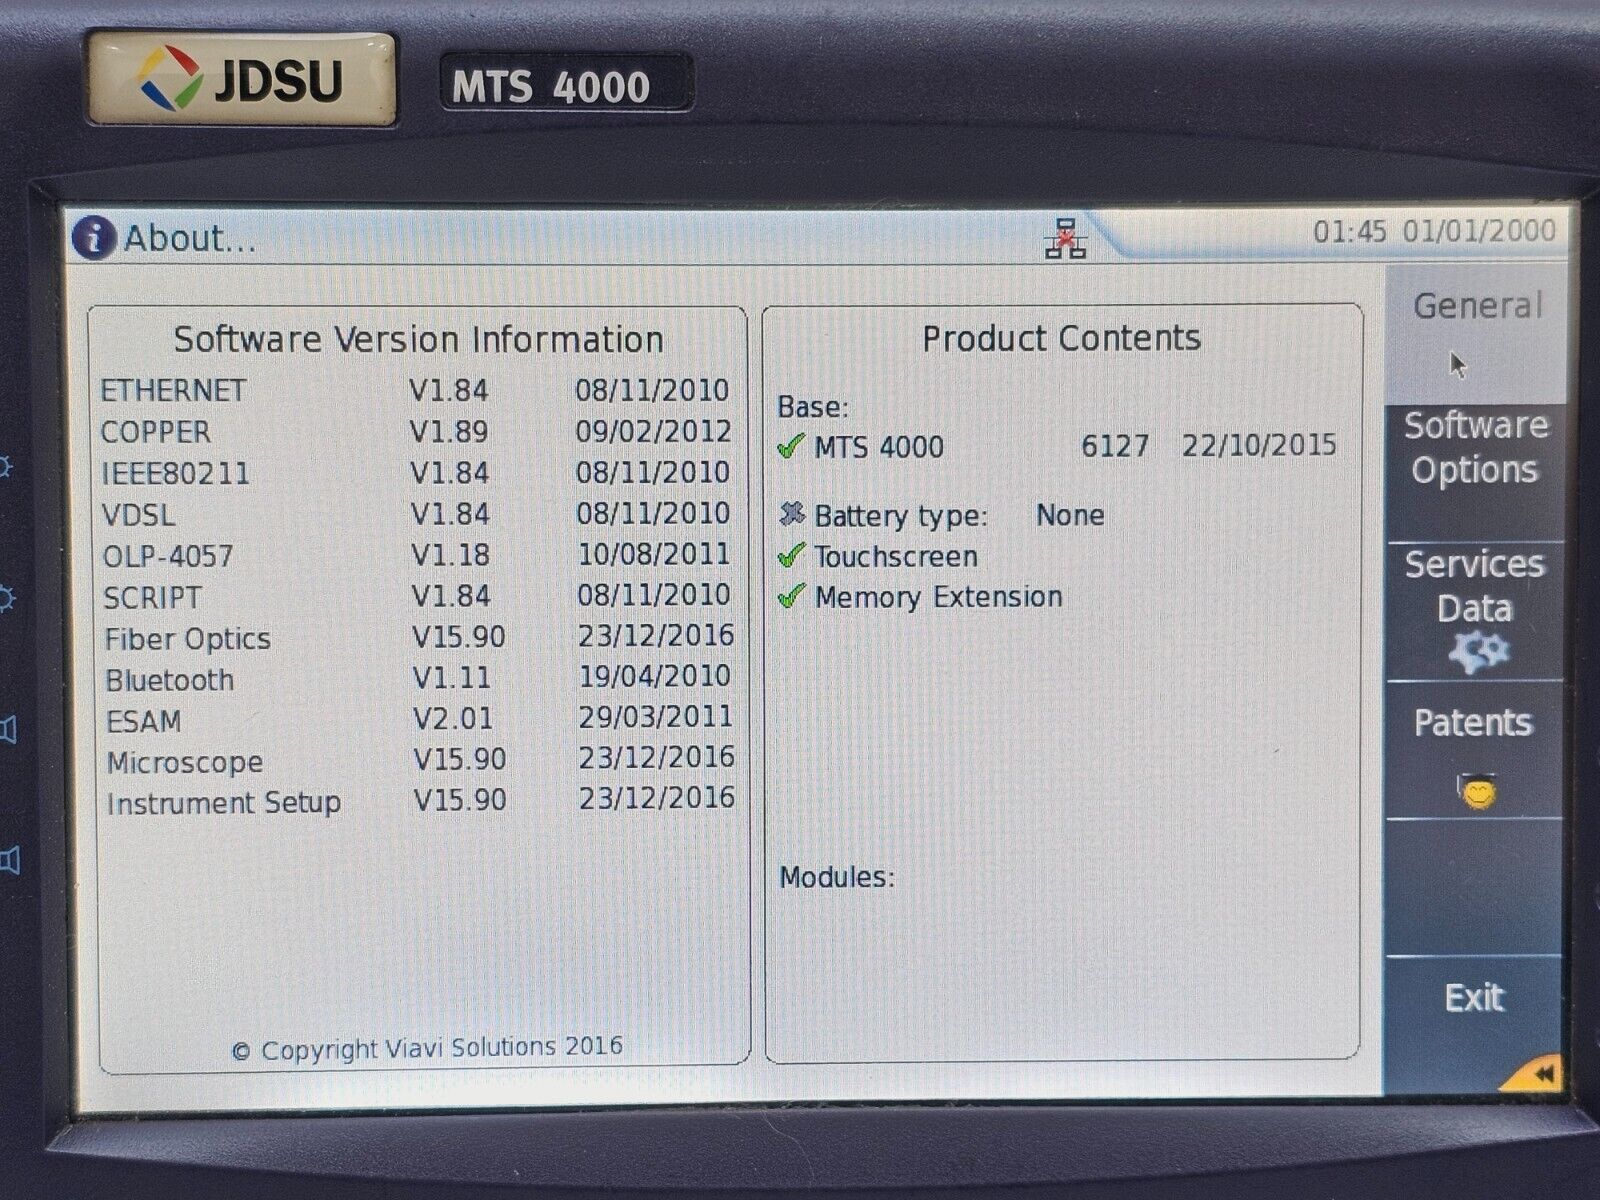Viewport: 1600px width, 1200px height.
Task: Click the OLP-4057 software row label
Action: [x=169, y=556]
